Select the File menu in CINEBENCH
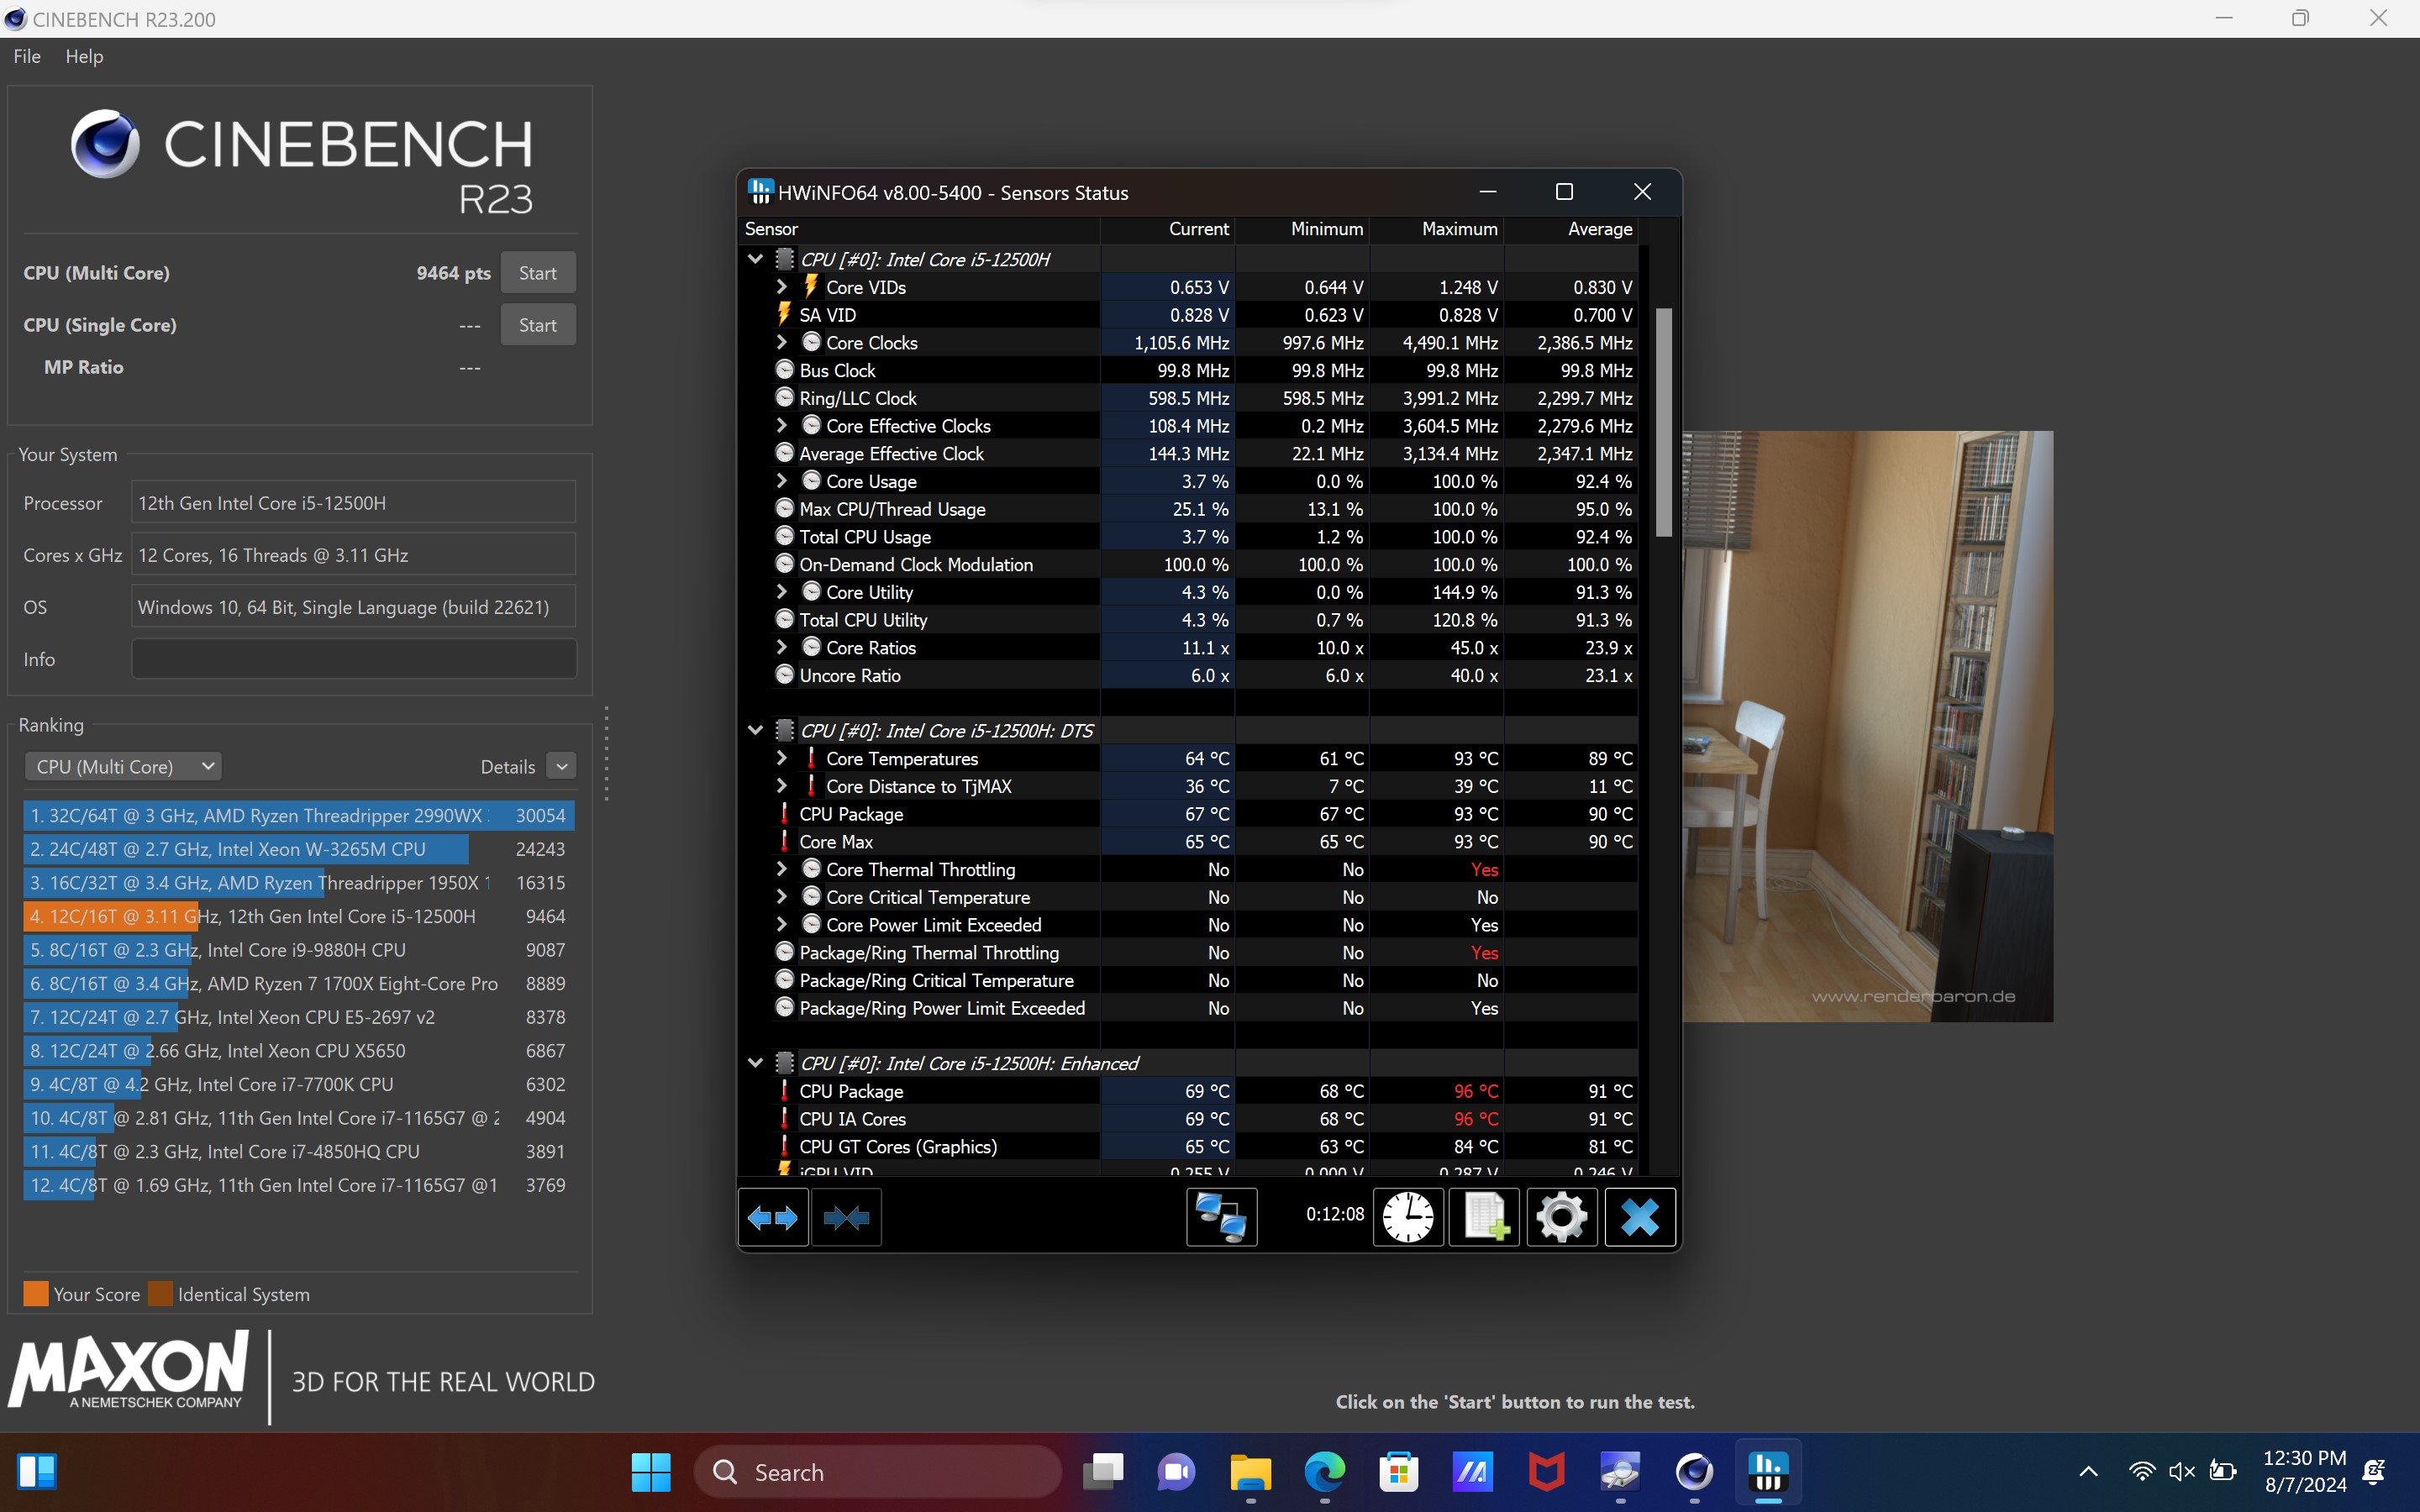This screenshot has width=2420, height=1512. point(28,55)
